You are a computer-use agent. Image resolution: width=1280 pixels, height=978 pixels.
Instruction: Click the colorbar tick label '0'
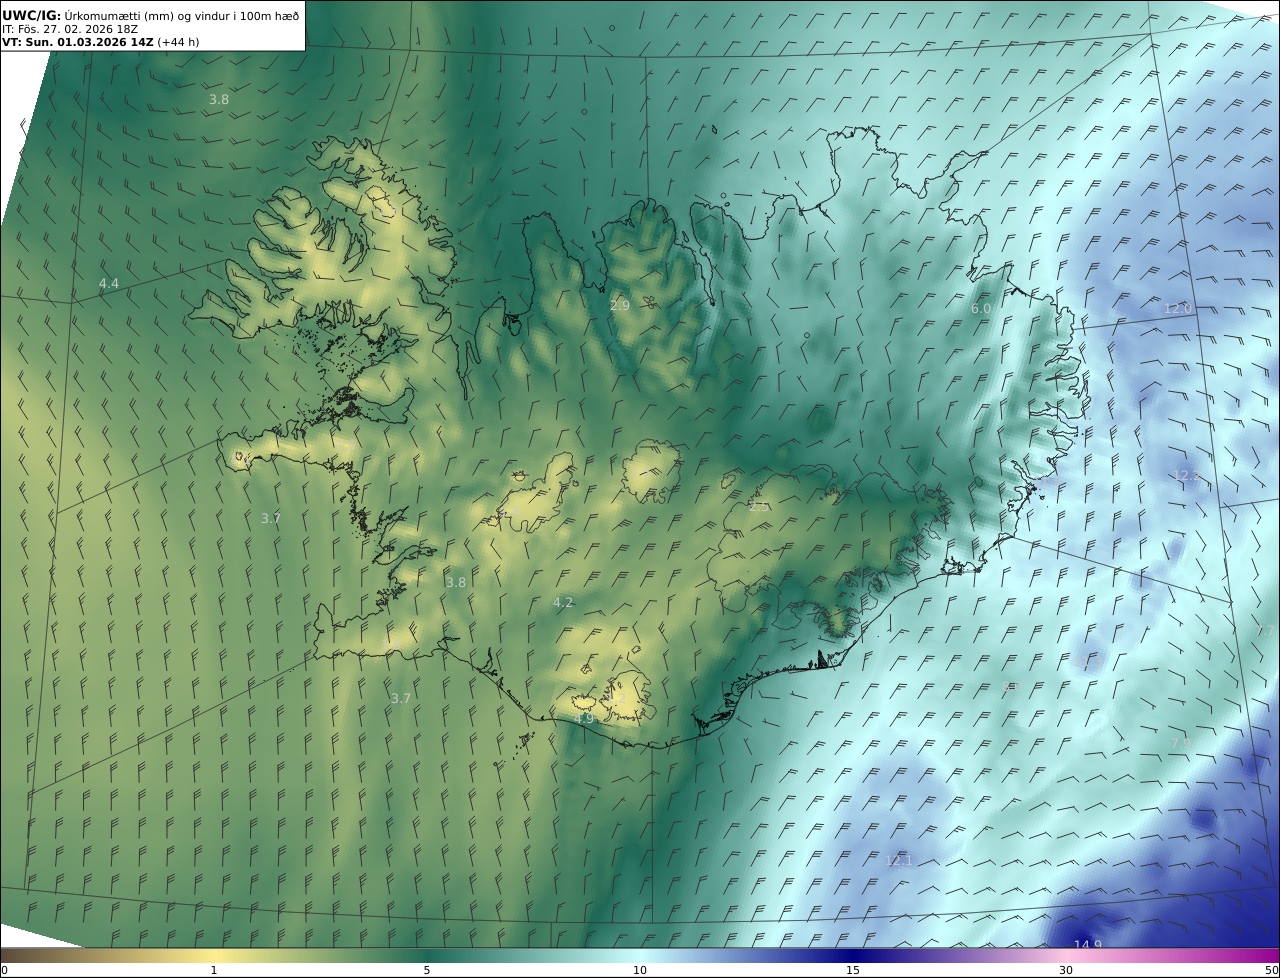[x=4, y=970]
